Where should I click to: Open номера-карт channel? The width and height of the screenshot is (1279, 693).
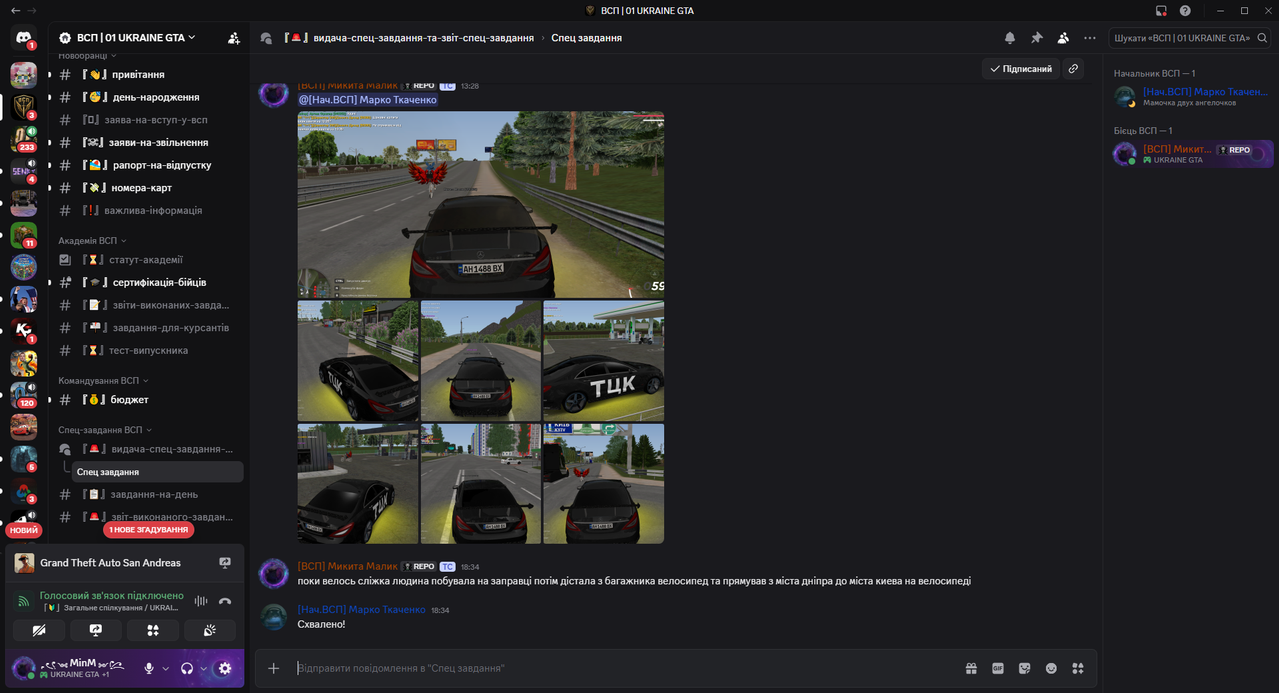146,188
